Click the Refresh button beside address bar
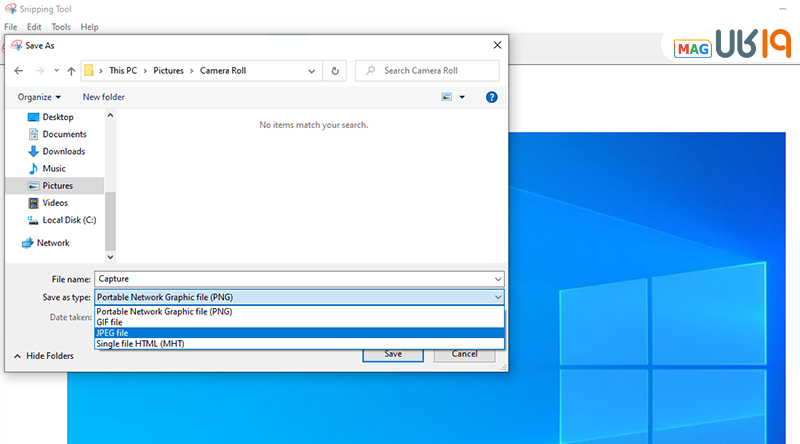The height and width of the screenshot is (444, 800). tap(335, 71)
